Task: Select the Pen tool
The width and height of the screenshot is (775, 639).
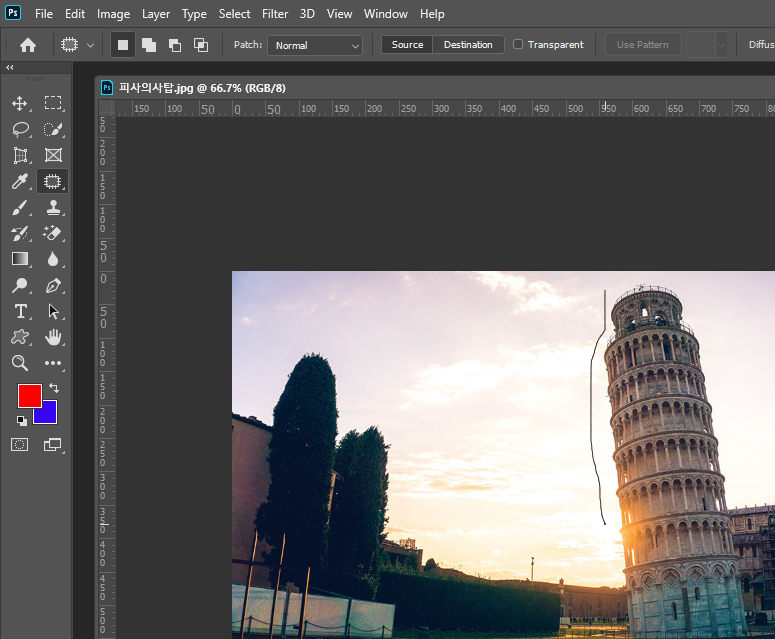Action: pos(53,285)
